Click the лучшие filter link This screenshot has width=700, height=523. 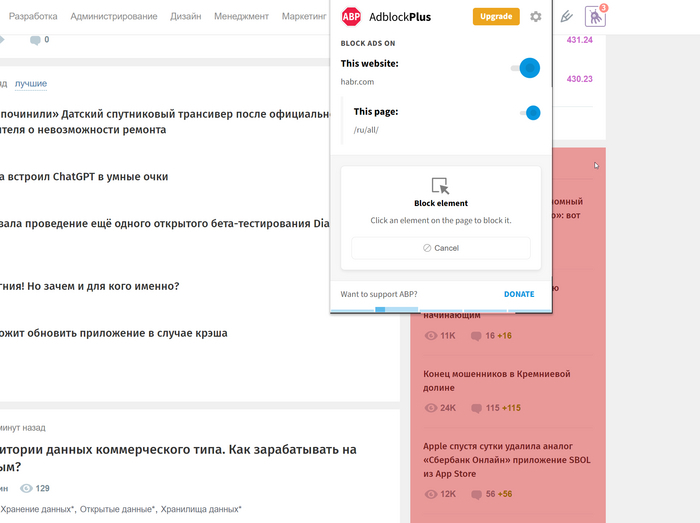tap(31, 83)
